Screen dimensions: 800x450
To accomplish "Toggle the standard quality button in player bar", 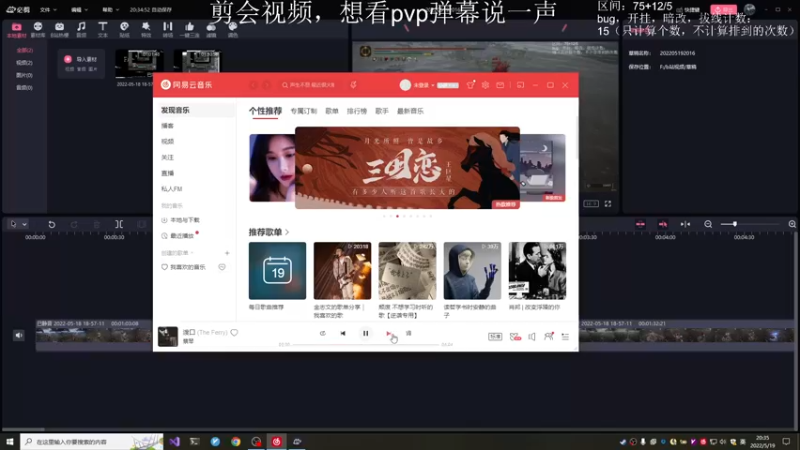I will click(495, 337).
